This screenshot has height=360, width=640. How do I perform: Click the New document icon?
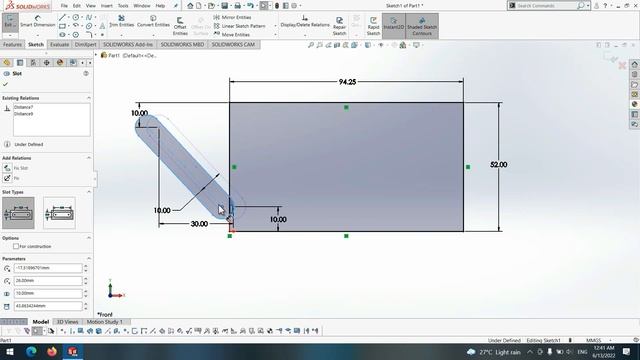click(x=199, y=6)
